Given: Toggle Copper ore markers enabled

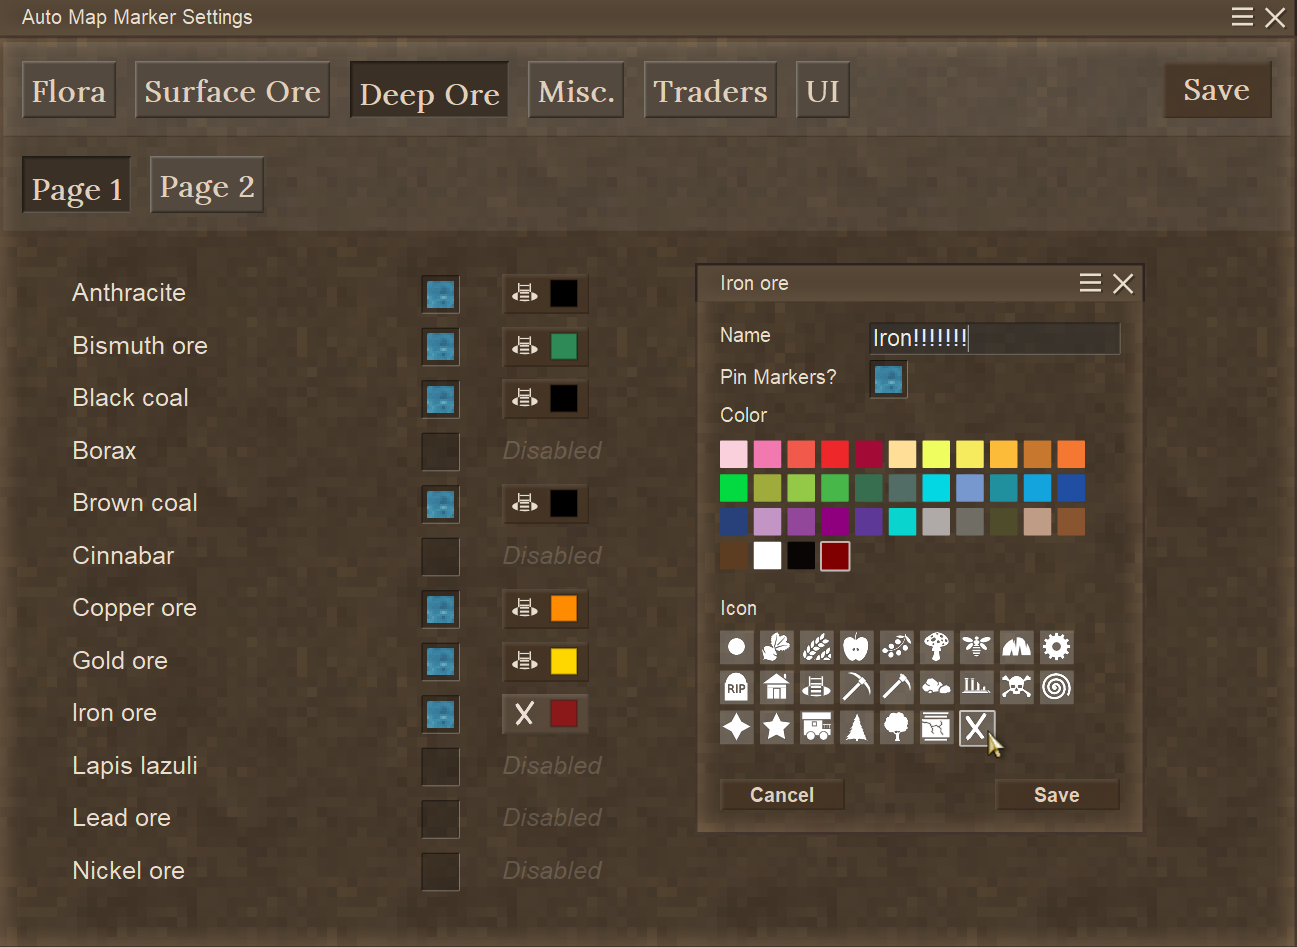Looking at the screenshot, I should pos(441,610).
